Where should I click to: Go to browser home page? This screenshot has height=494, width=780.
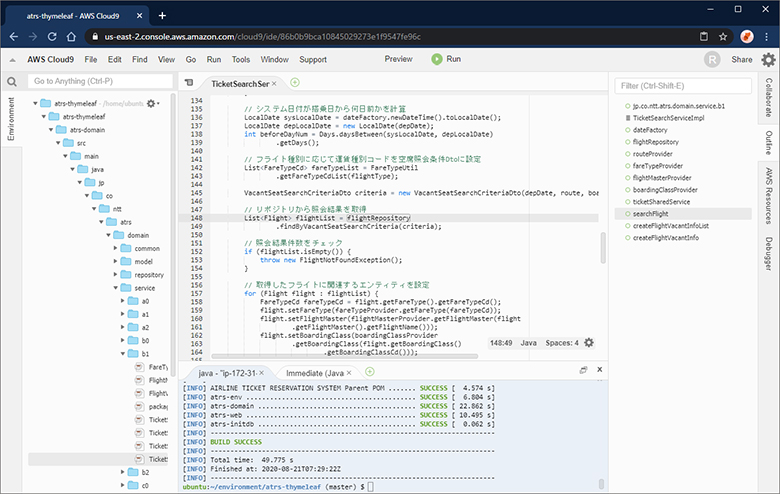(x=71, y=37)
